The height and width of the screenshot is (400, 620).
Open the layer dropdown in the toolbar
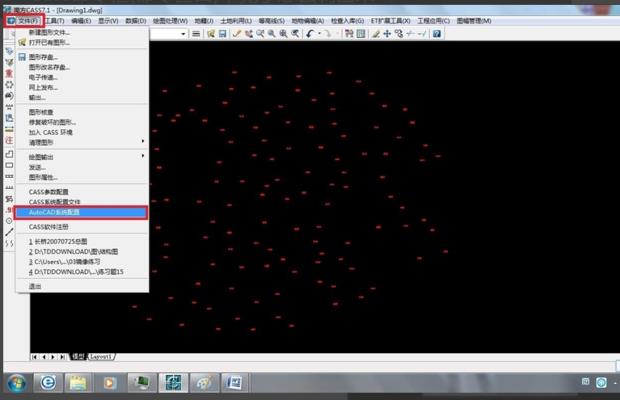184,34
